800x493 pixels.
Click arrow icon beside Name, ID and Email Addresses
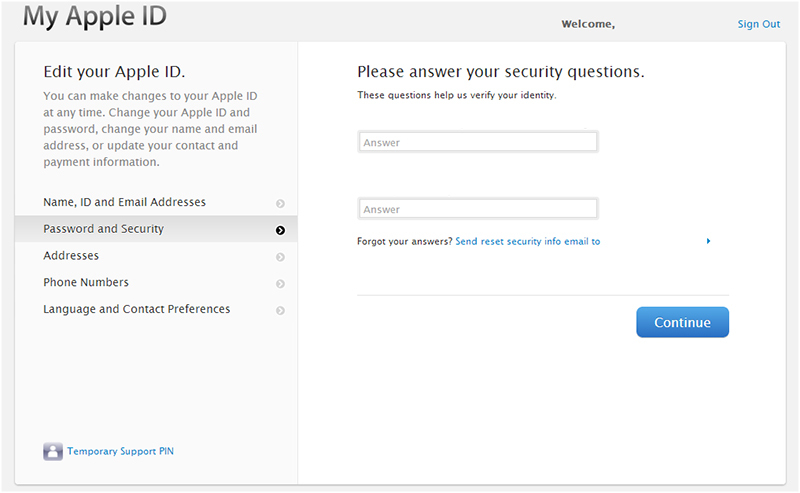point(280,204)
